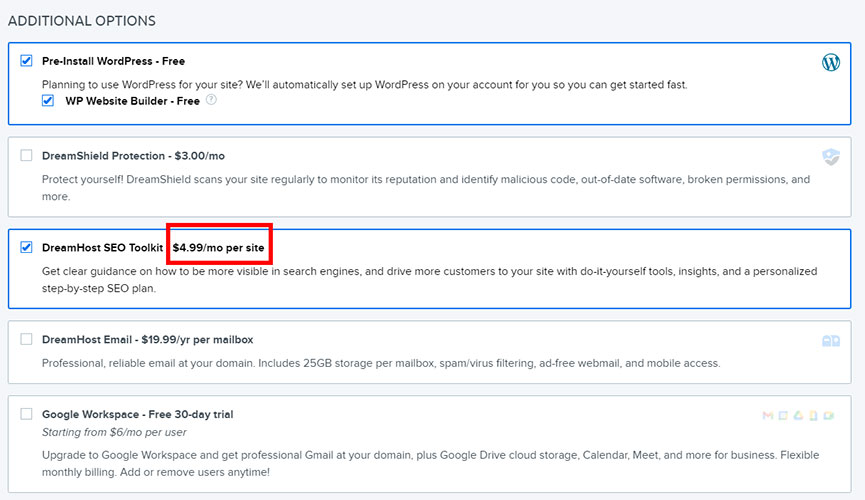865x500 pixels.
Task: Click the SEO Toolkit description 'Get clear guidance'
Action: [429, 280]
